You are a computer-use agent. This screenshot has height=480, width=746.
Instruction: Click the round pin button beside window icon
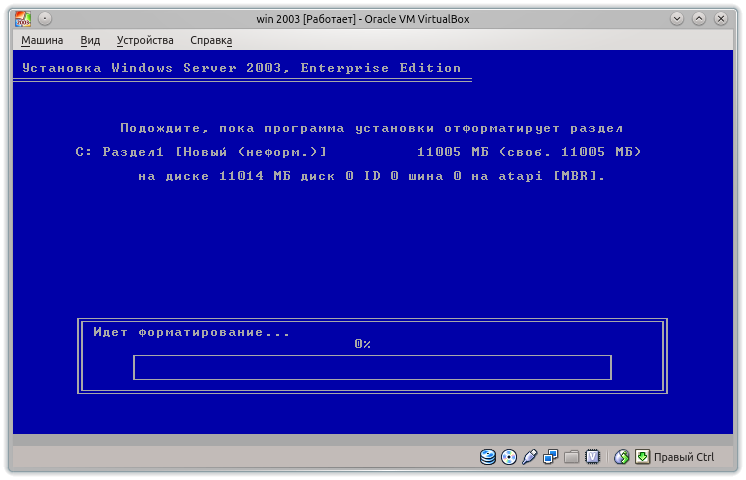(45, 19)
